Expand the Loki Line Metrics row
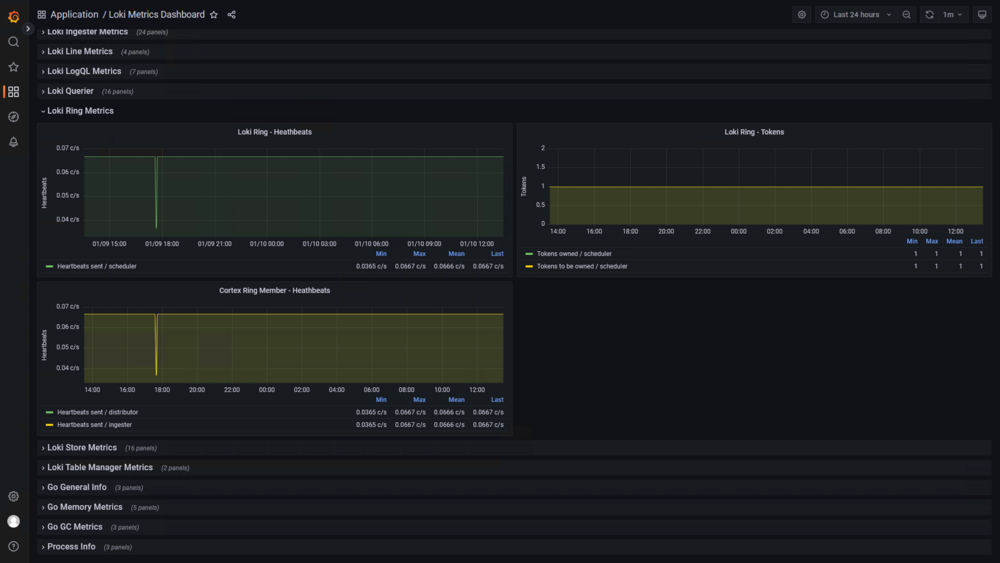This screenshot has height=563, width=1000. (x=80, y=52)
